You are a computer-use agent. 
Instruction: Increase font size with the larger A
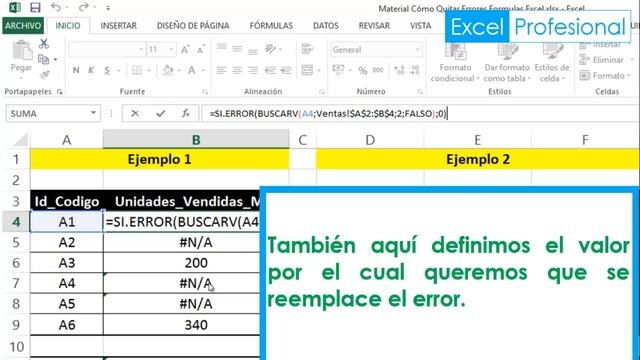pos(185,50)
